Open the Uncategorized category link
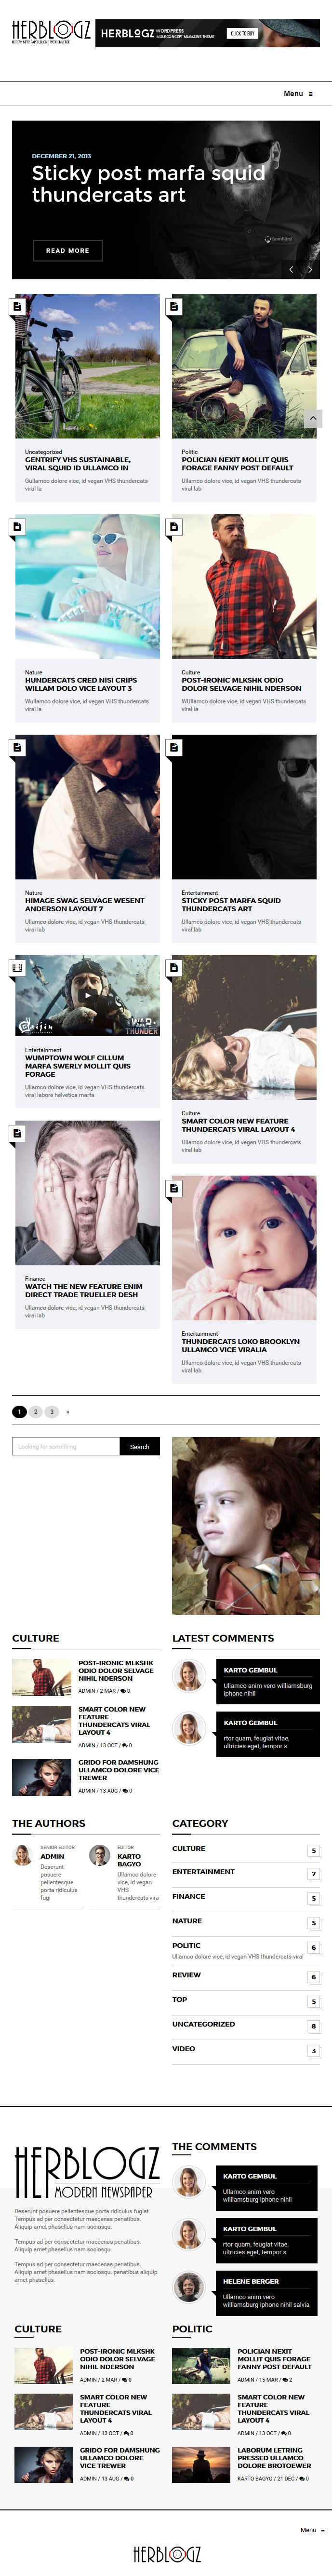The height and width of the screenshot is (2576, 332). pos(203,2024)
